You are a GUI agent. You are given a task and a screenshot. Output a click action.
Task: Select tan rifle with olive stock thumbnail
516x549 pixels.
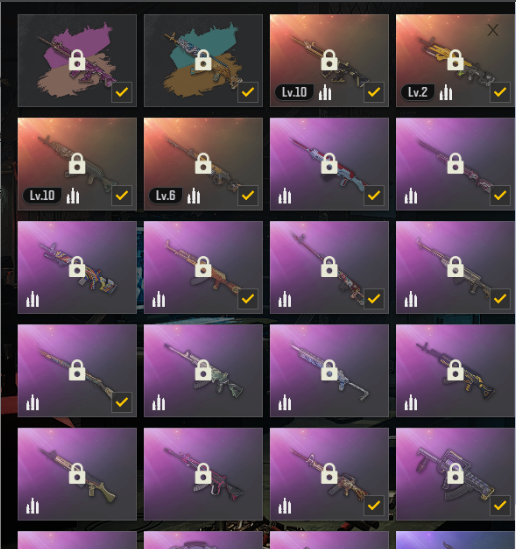click(x=77, y=474)
